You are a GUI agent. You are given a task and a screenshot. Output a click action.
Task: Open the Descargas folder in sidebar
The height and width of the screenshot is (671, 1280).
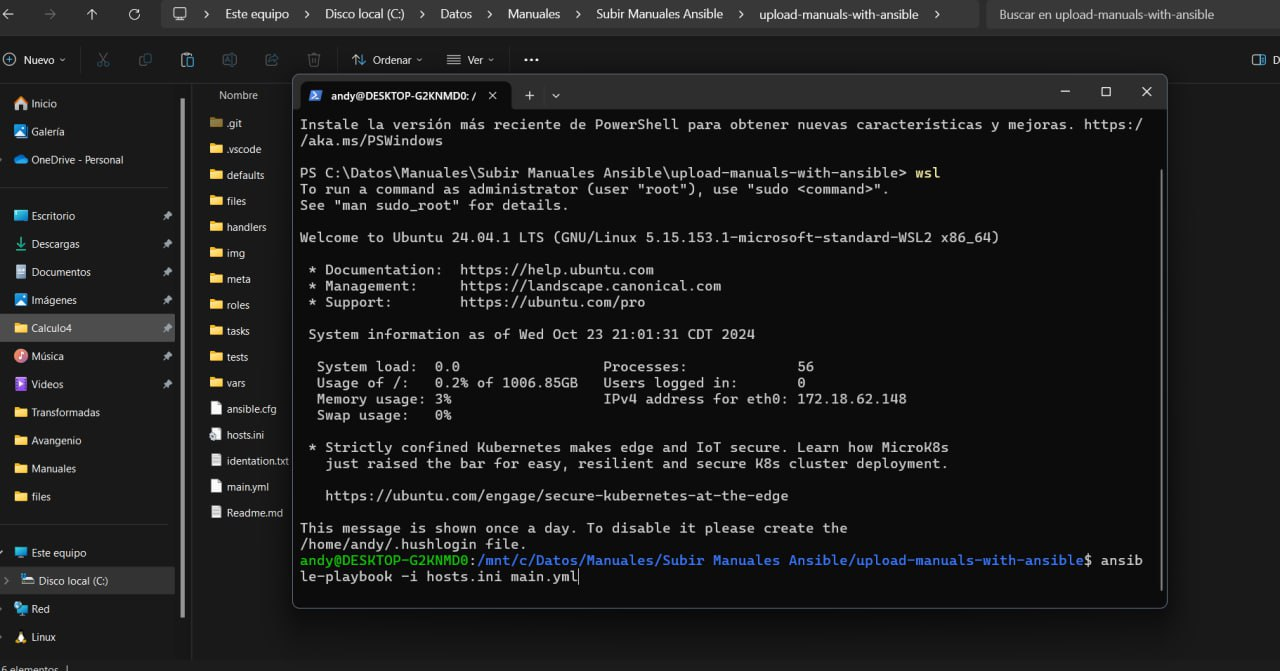point(55,244)
